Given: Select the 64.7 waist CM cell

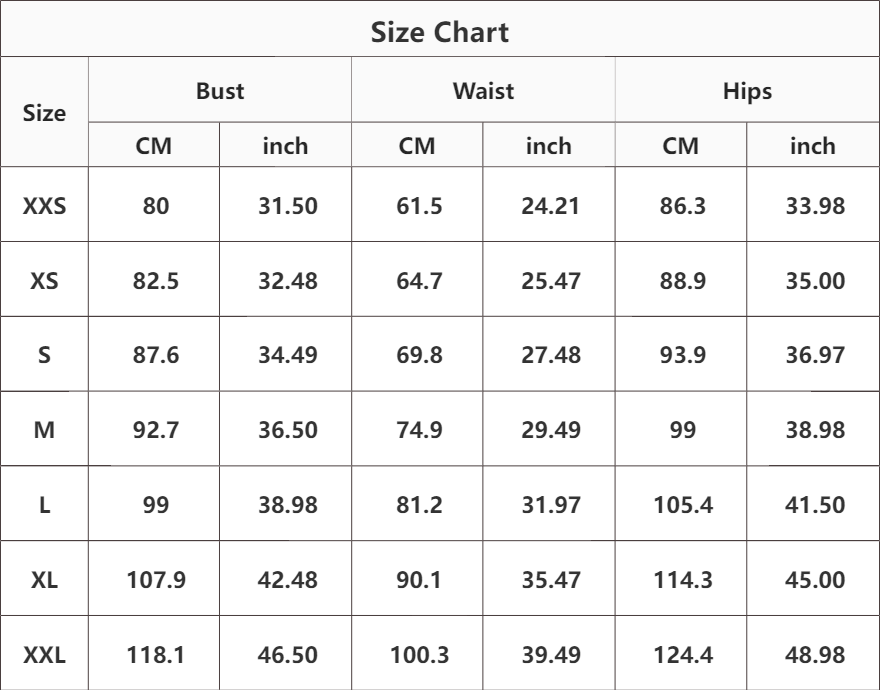Looking at the screenshot, I should (x=419, y=281).
